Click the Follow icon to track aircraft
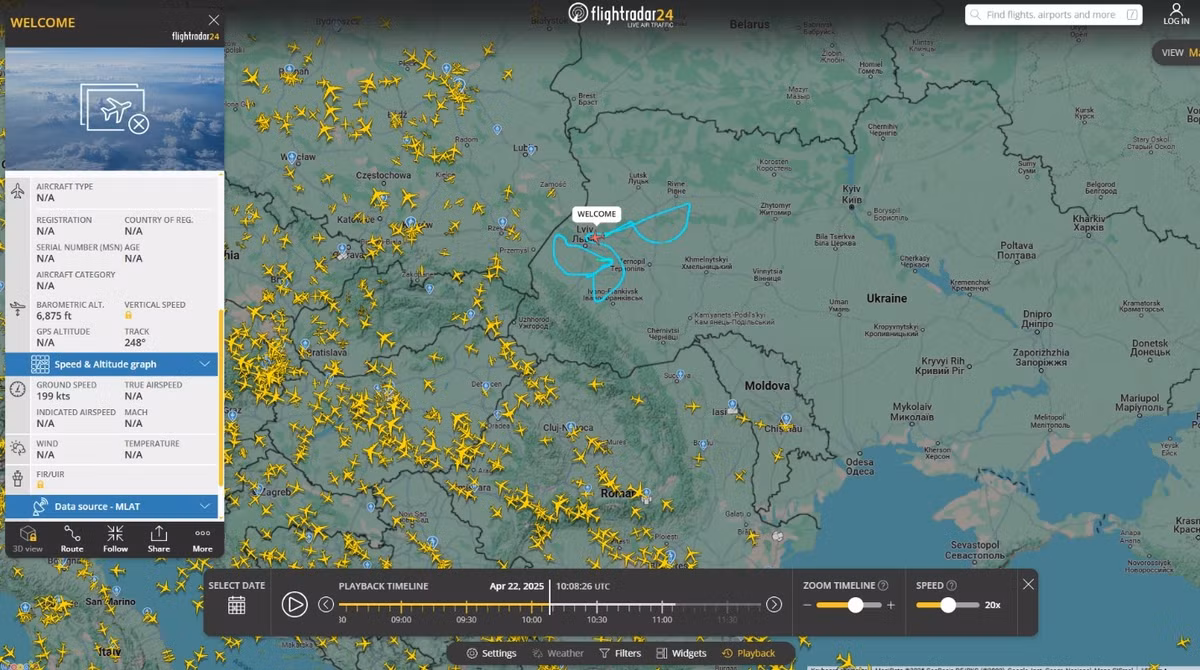 click(x=114, y=539)
